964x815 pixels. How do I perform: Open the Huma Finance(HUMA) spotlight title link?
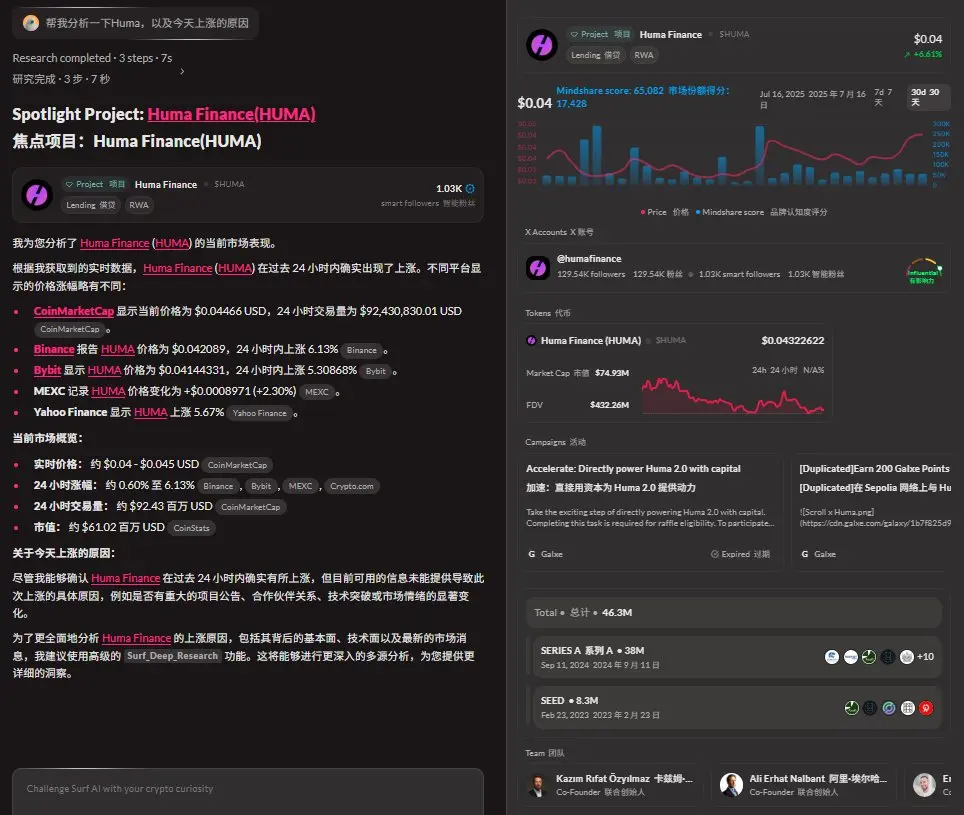[x=231, y=114]
